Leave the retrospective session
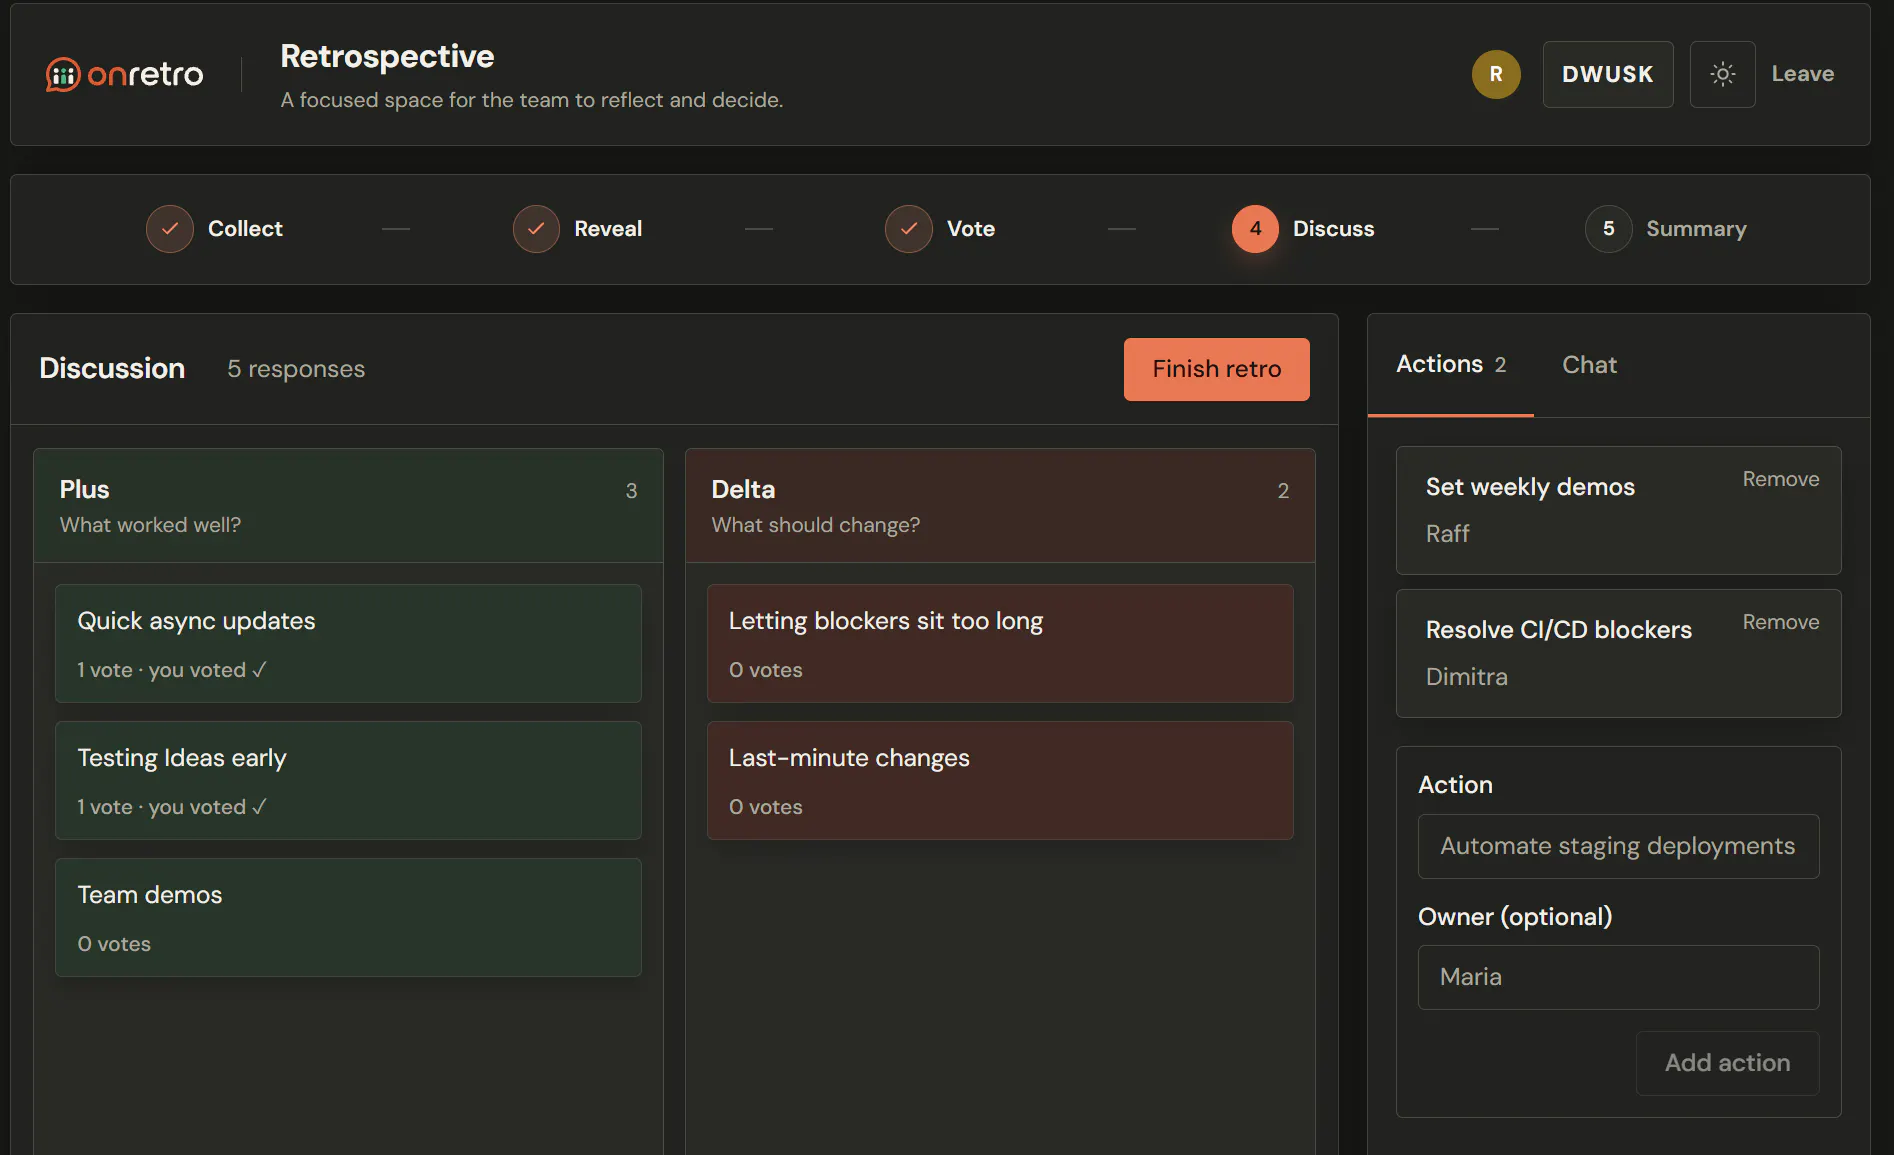Image resolution: width=1894 pixels, height=1155 pixels. pos(1802,74)
